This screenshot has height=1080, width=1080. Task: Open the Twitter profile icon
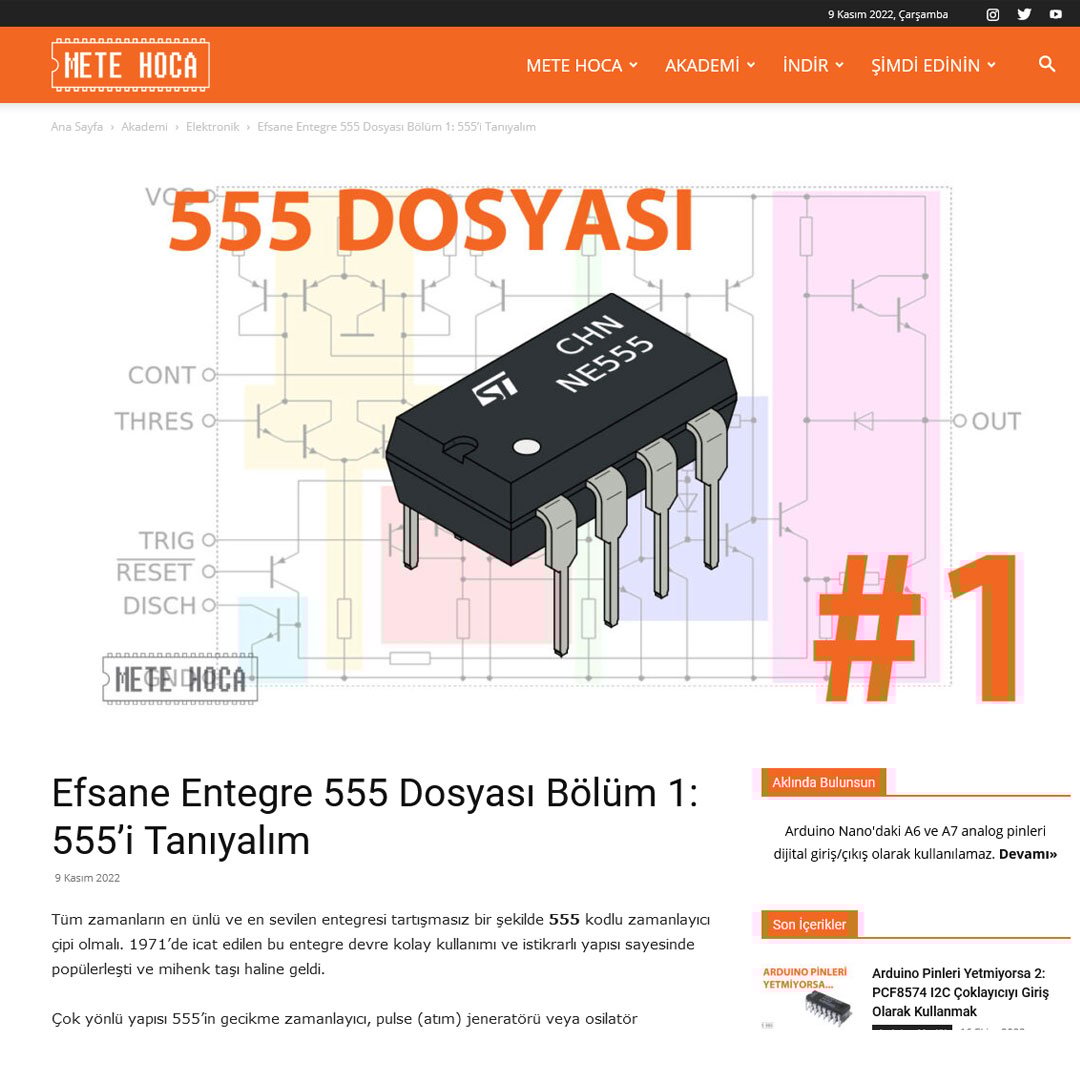1024,14
